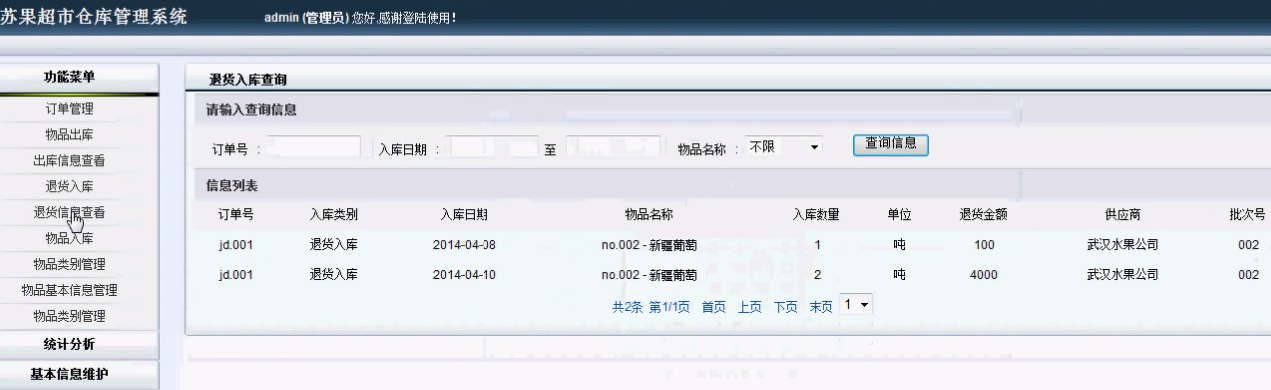This screenshot has width=1271, height=390.
Task: Click the 下页 pagination link
Action: point(785,307)
